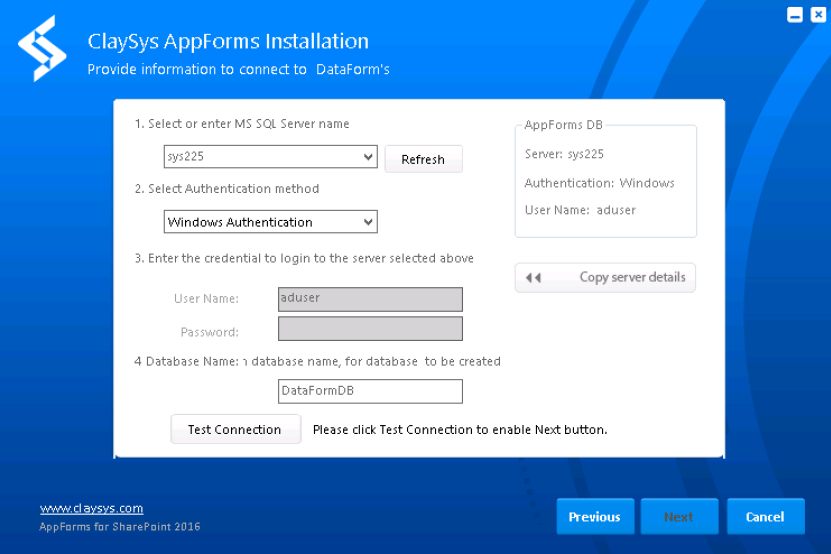This screenshot has width=831, height=554.
Task: Click the Password input field
Action: click(370, 329)
